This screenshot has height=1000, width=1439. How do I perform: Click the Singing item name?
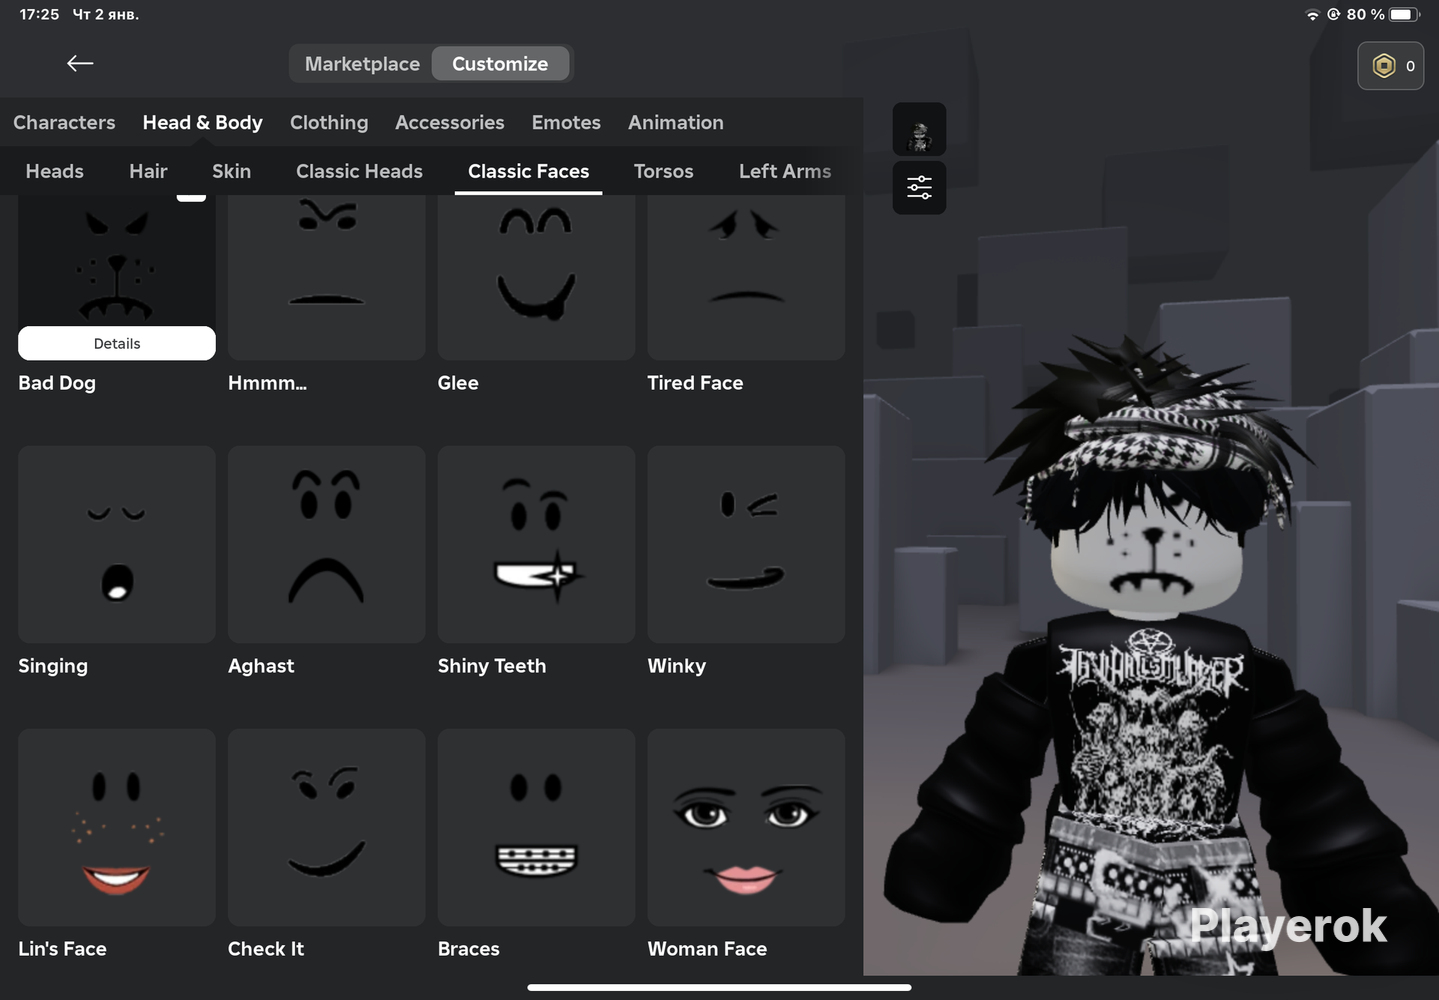pos(53,666)
